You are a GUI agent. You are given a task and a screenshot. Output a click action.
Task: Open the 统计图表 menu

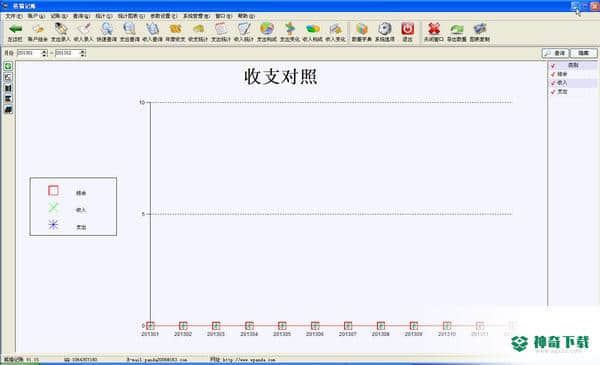[131, 16]
